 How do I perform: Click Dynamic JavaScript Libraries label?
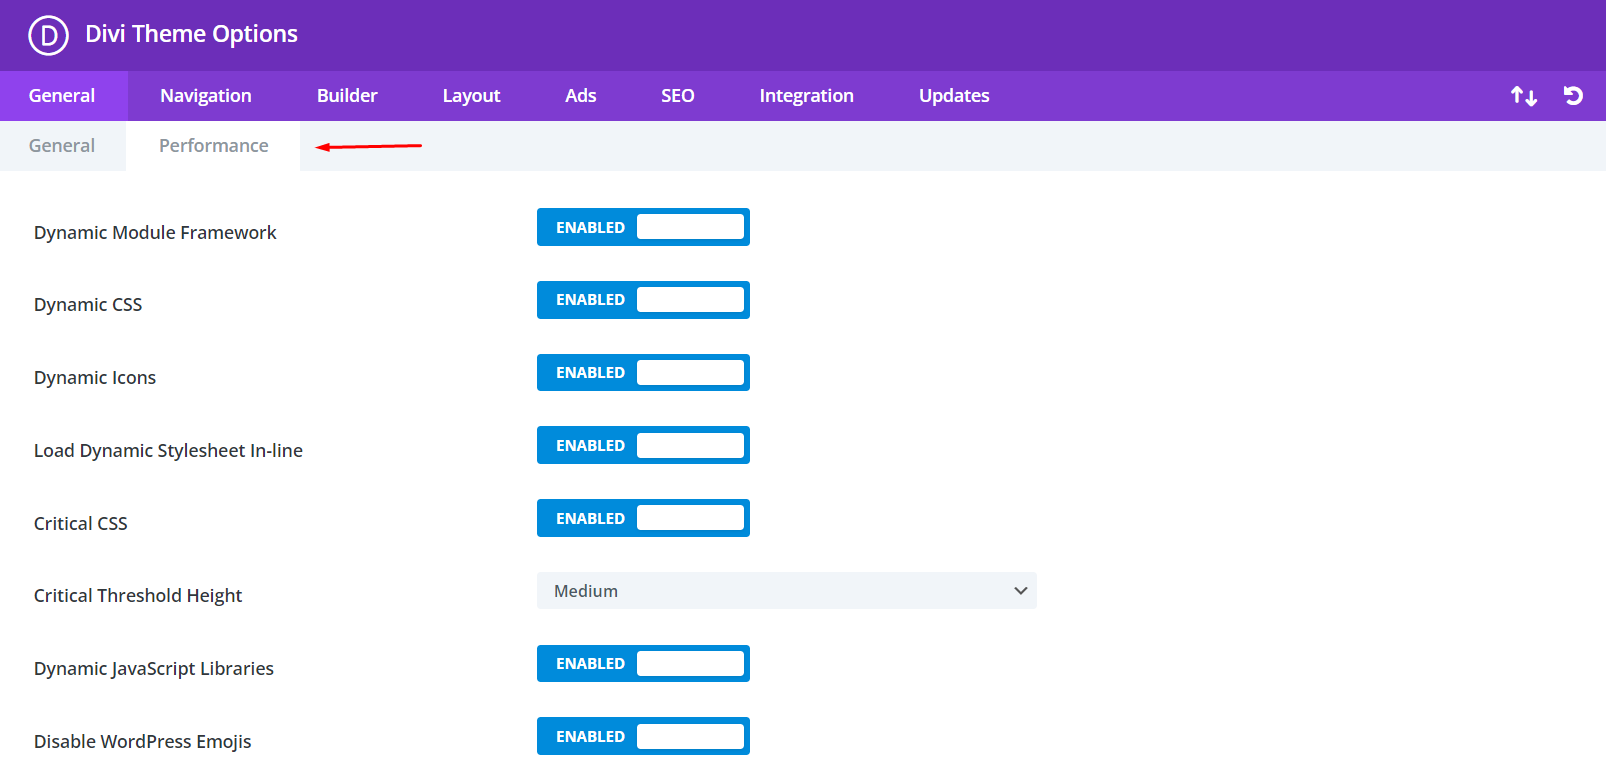tap(154, 669)
